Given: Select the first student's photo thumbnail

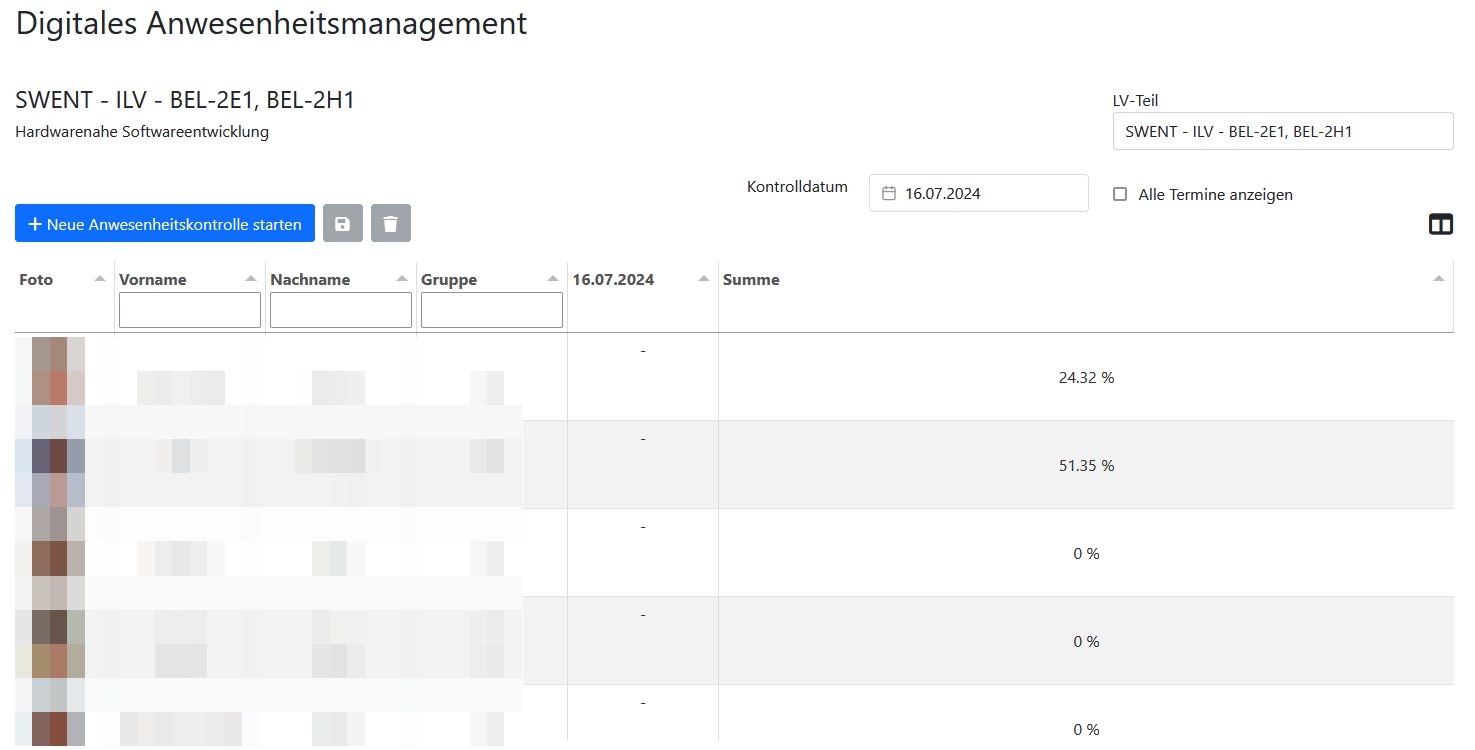Looking at the screenshot, I should [50, 377].
